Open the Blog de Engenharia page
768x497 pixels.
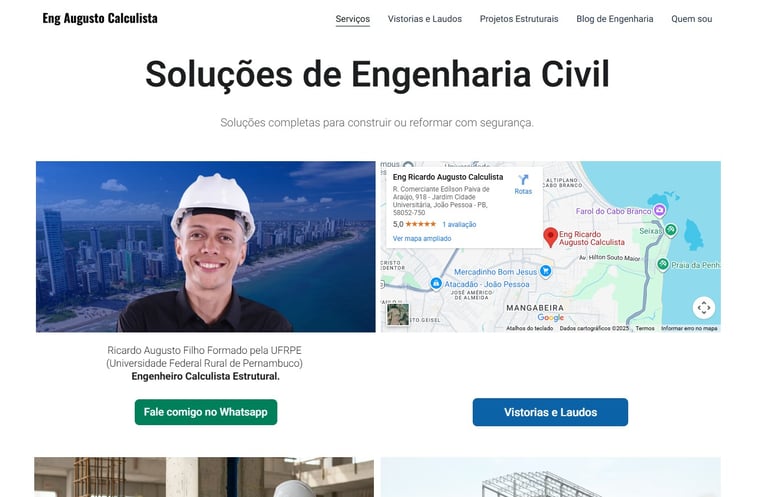coord(615,19)
